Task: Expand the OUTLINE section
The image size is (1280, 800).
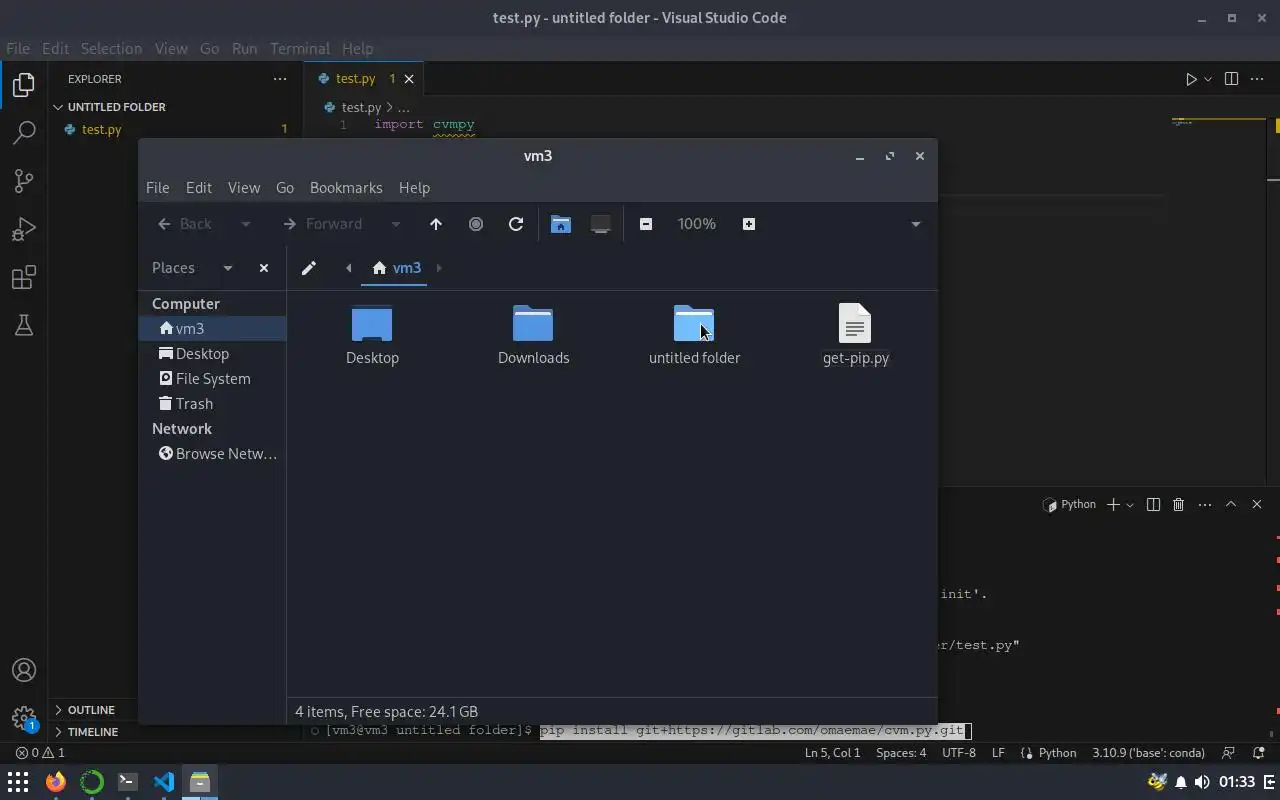Action: (90, 710)
